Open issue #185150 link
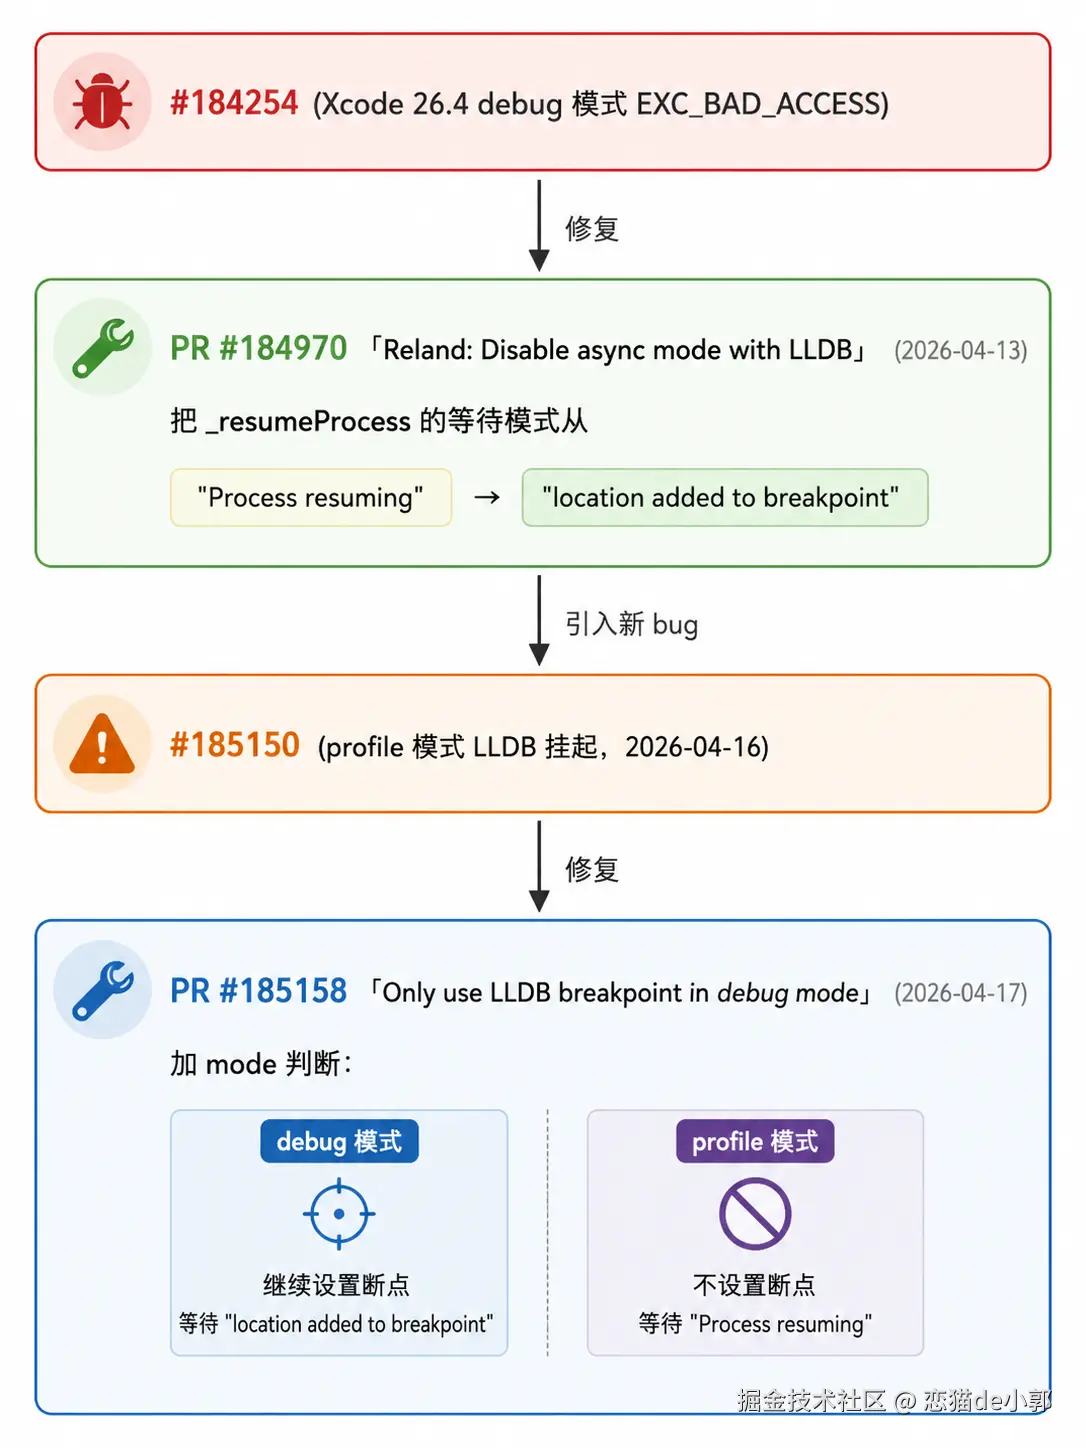The height and width of the screenshot is (1448, 1086). click(235, 745)
